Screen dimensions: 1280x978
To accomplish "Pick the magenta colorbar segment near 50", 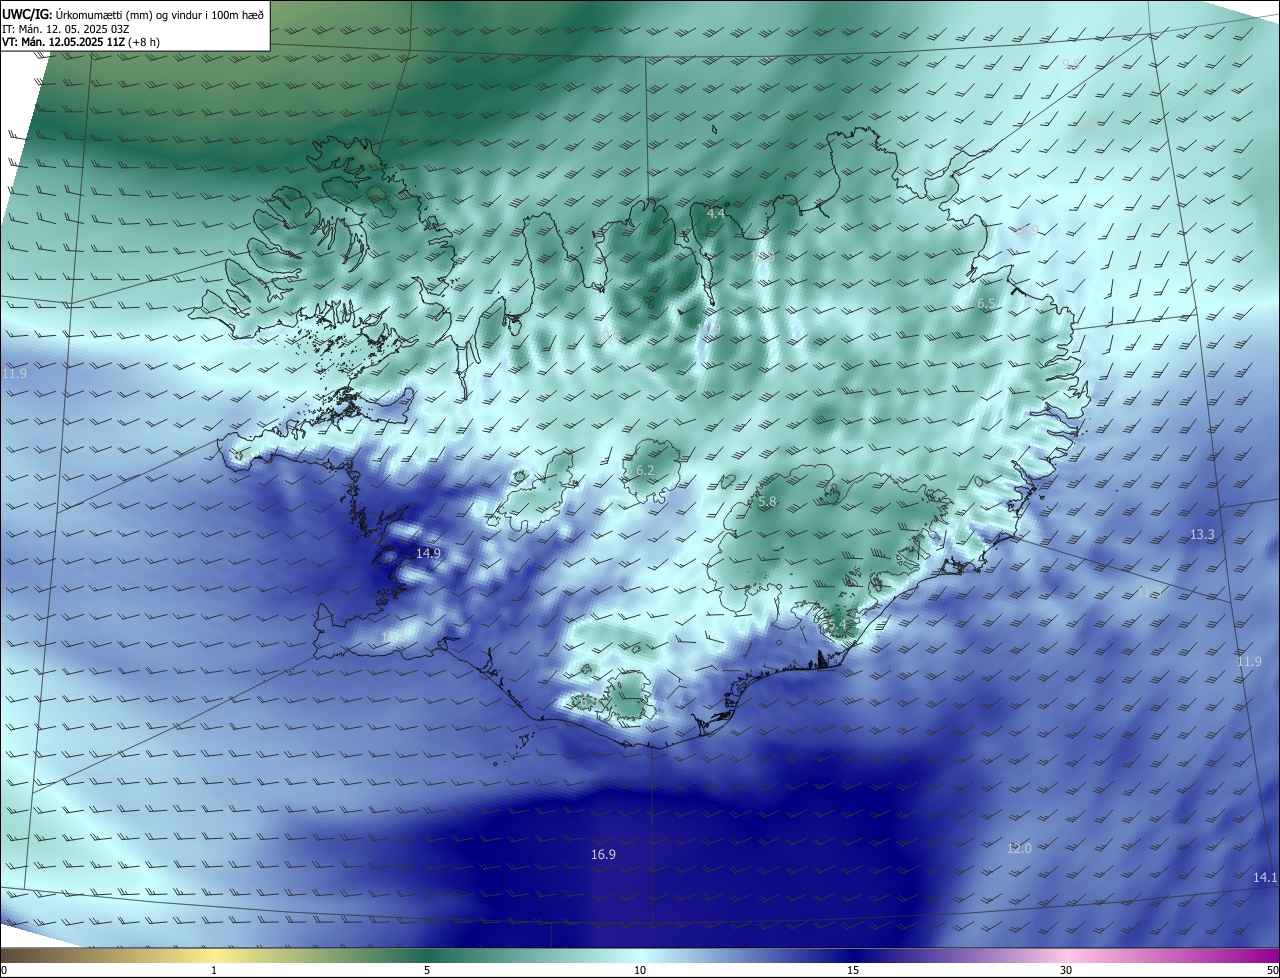I will point(1265,955).
